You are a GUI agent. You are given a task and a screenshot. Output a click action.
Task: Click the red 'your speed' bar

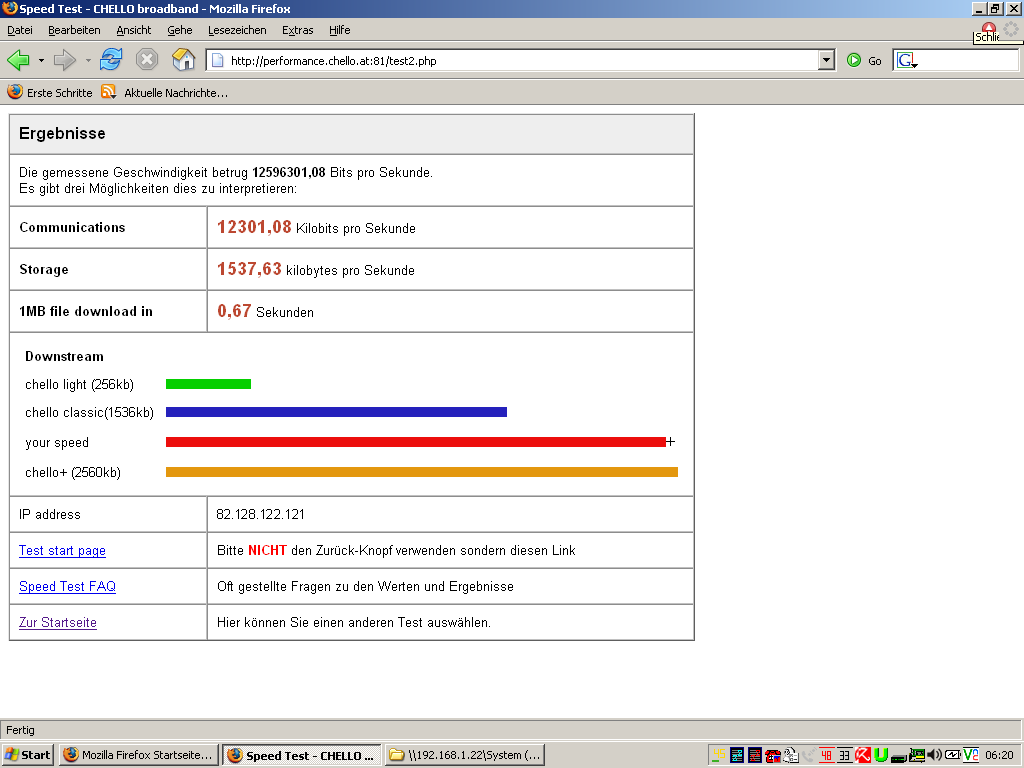click(x=415, y=442)
